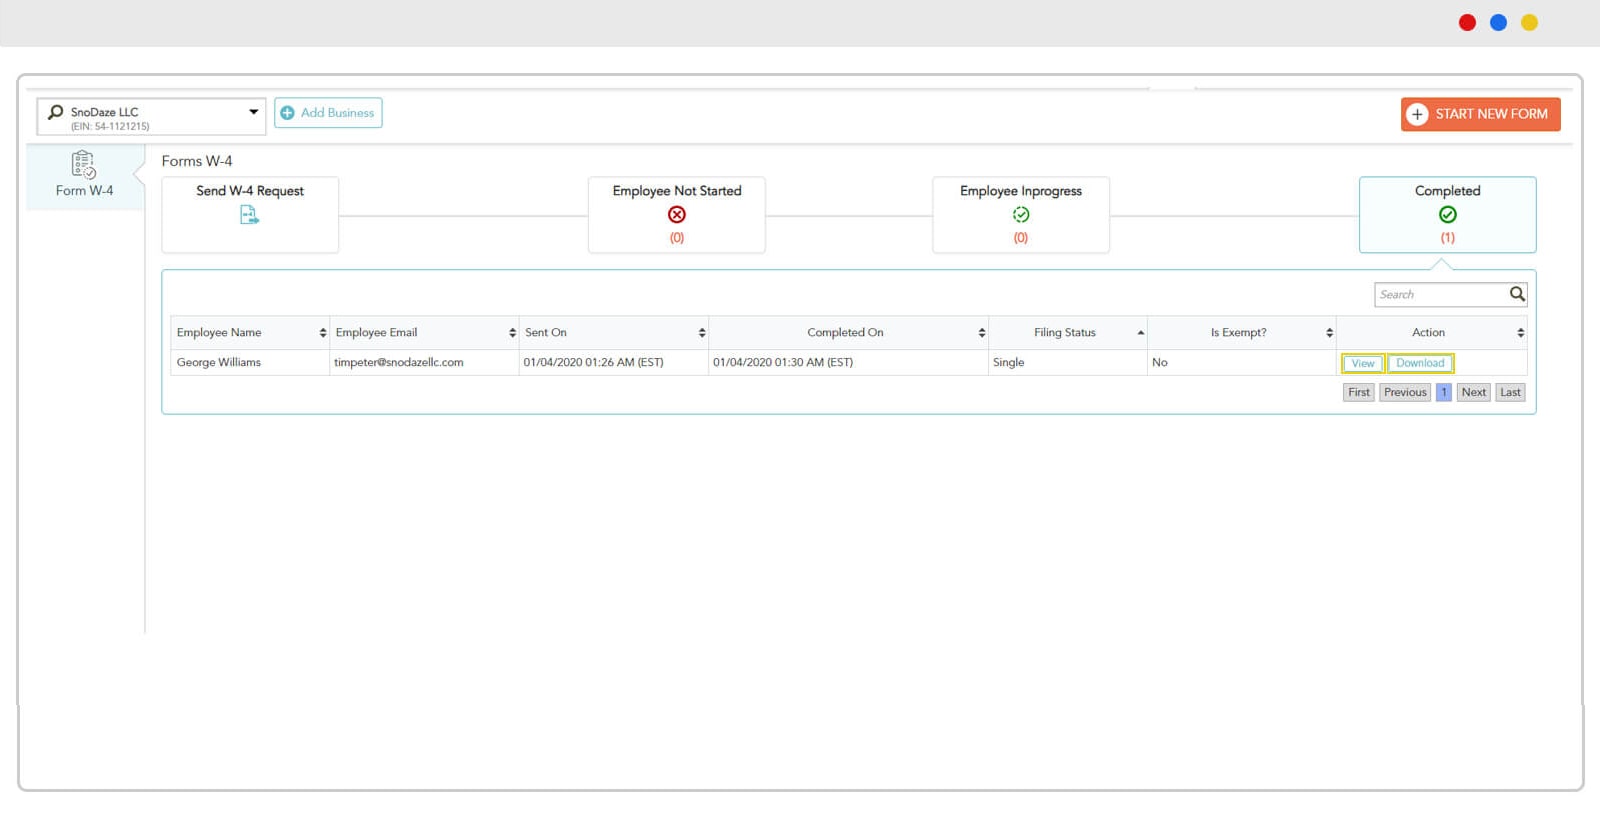Go to the Next page of results
The width and height of the screenshot is (1600, 833).
point(1473,392)
